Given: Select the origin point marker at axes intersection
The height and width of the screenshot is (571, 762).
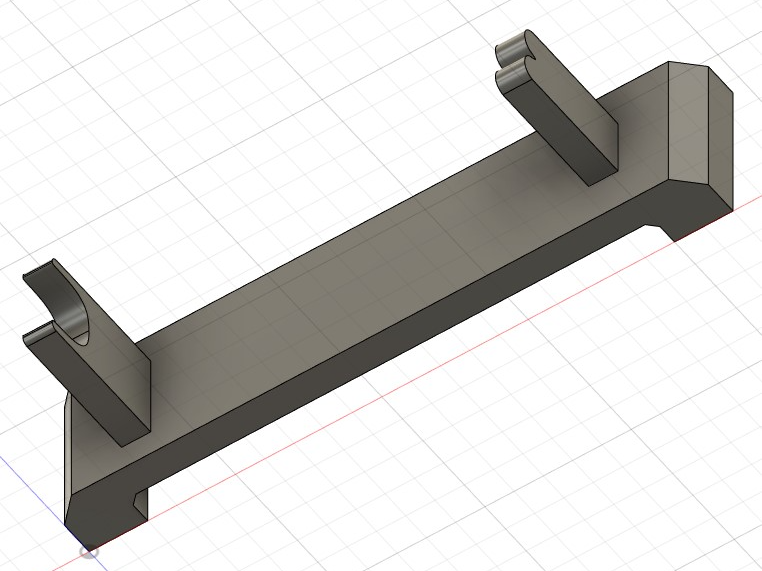Looking at the screenshot, I should click(89, 552).
